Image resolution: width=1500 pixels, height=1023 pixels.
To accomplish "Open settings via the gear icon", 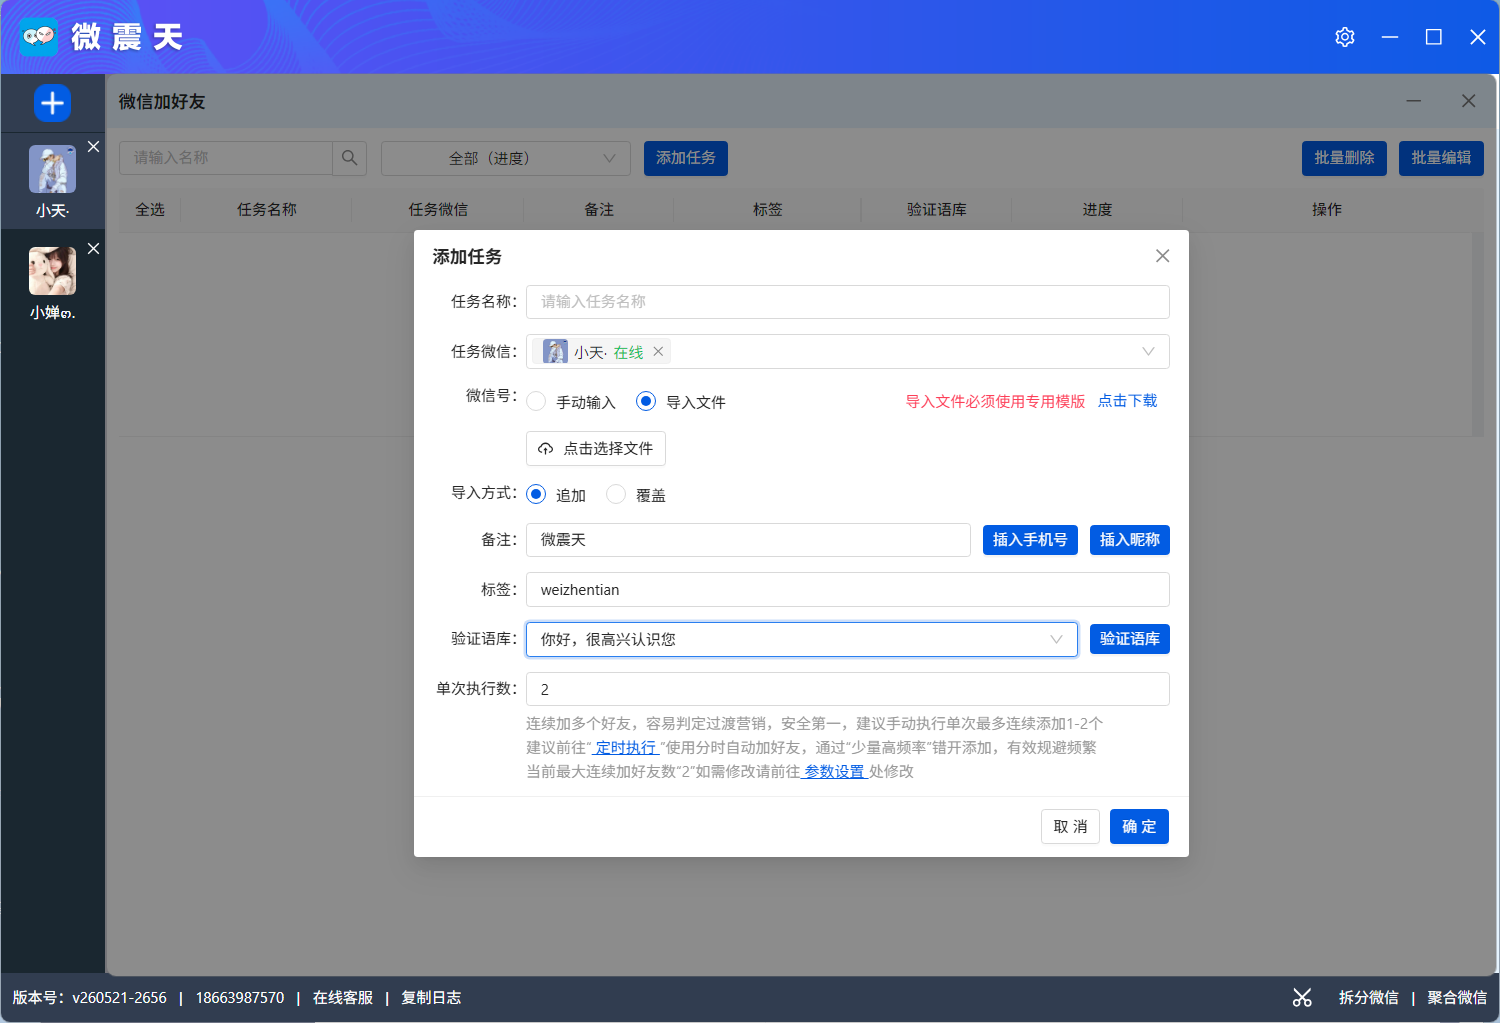I will click(x=1345, y=37).
